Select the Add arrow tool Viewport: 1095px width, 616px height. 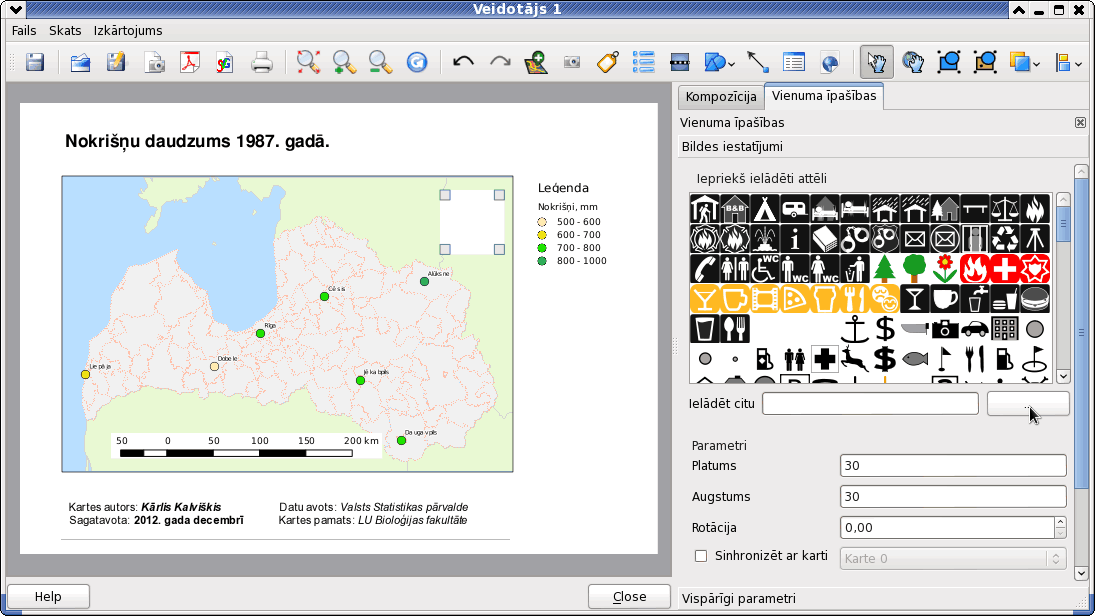(758, 63)
